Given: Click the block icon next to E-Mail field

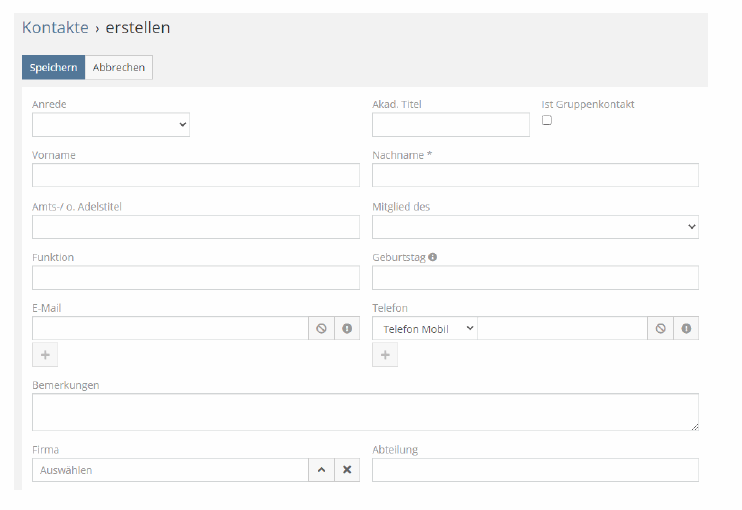Looking at the screenshot, I should click(x=321, y=328).
